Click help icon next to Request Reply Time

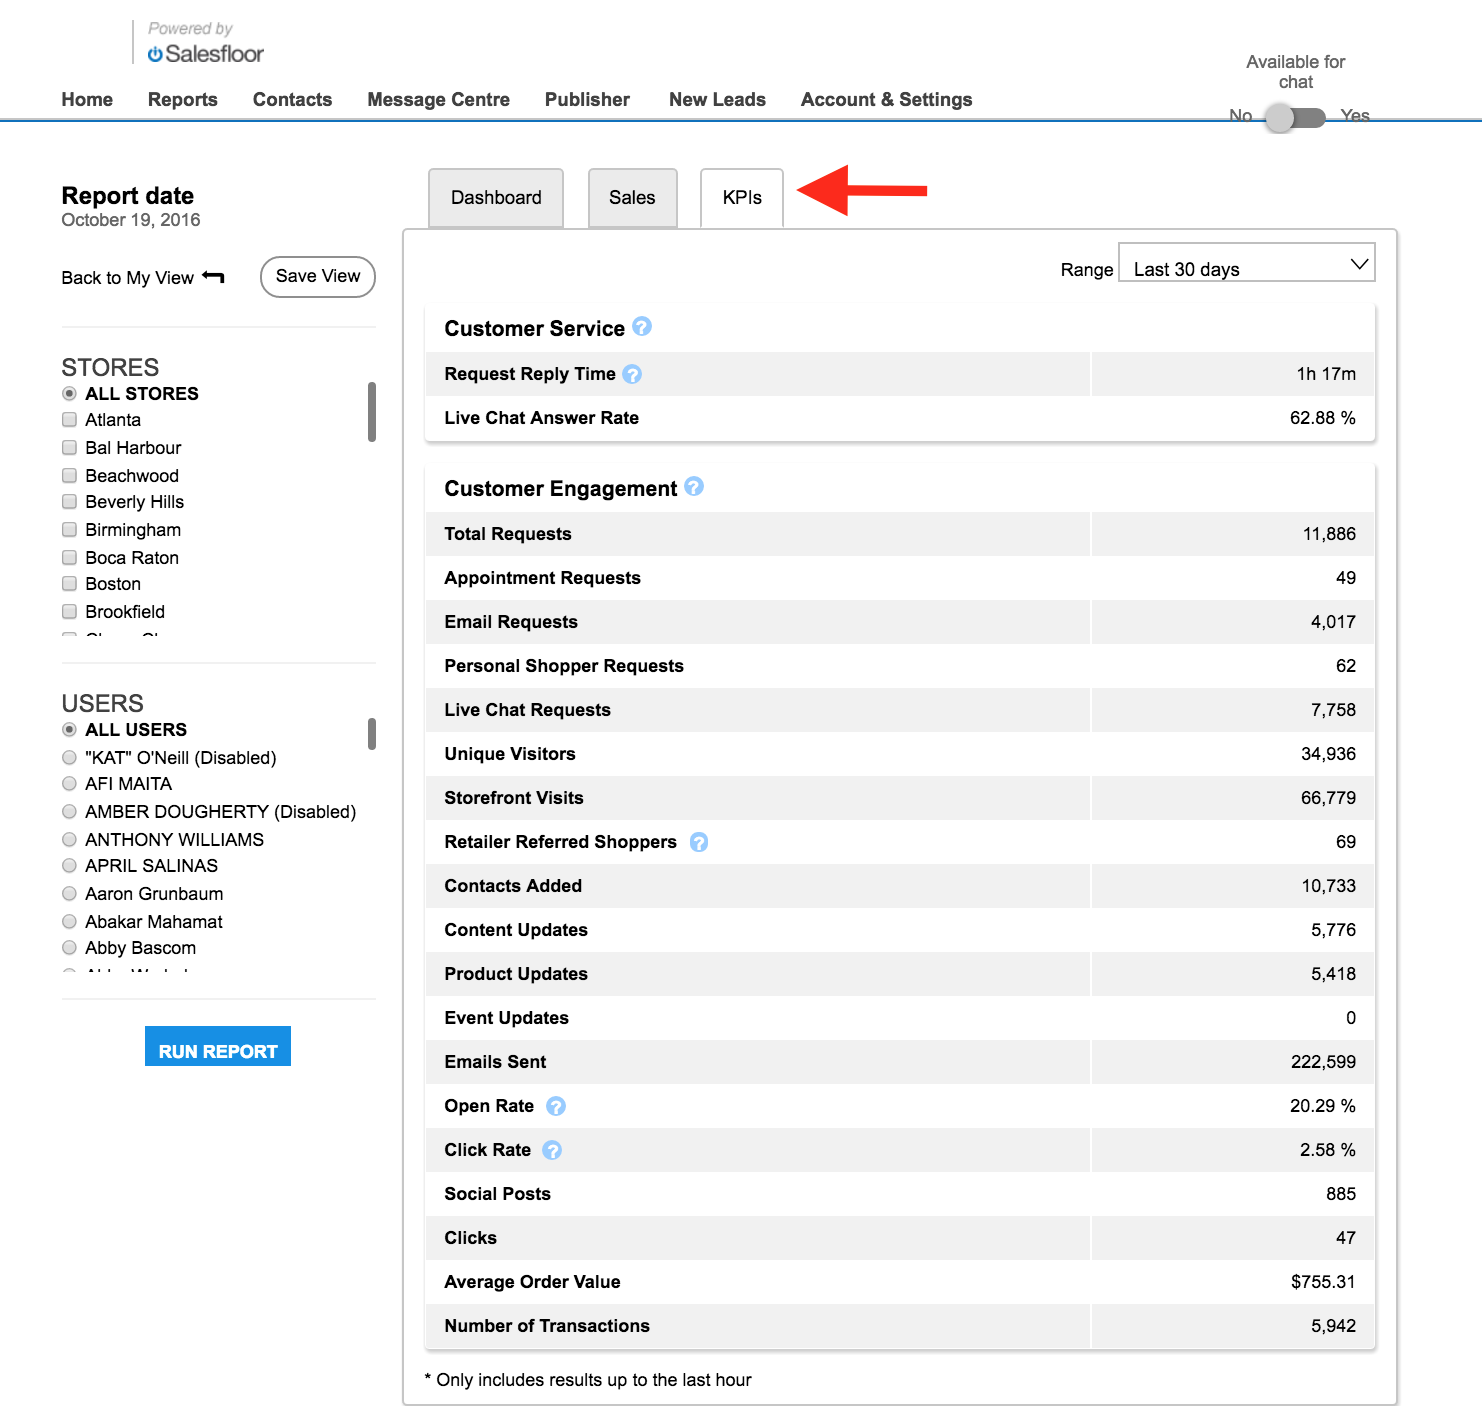coord(632,374)
